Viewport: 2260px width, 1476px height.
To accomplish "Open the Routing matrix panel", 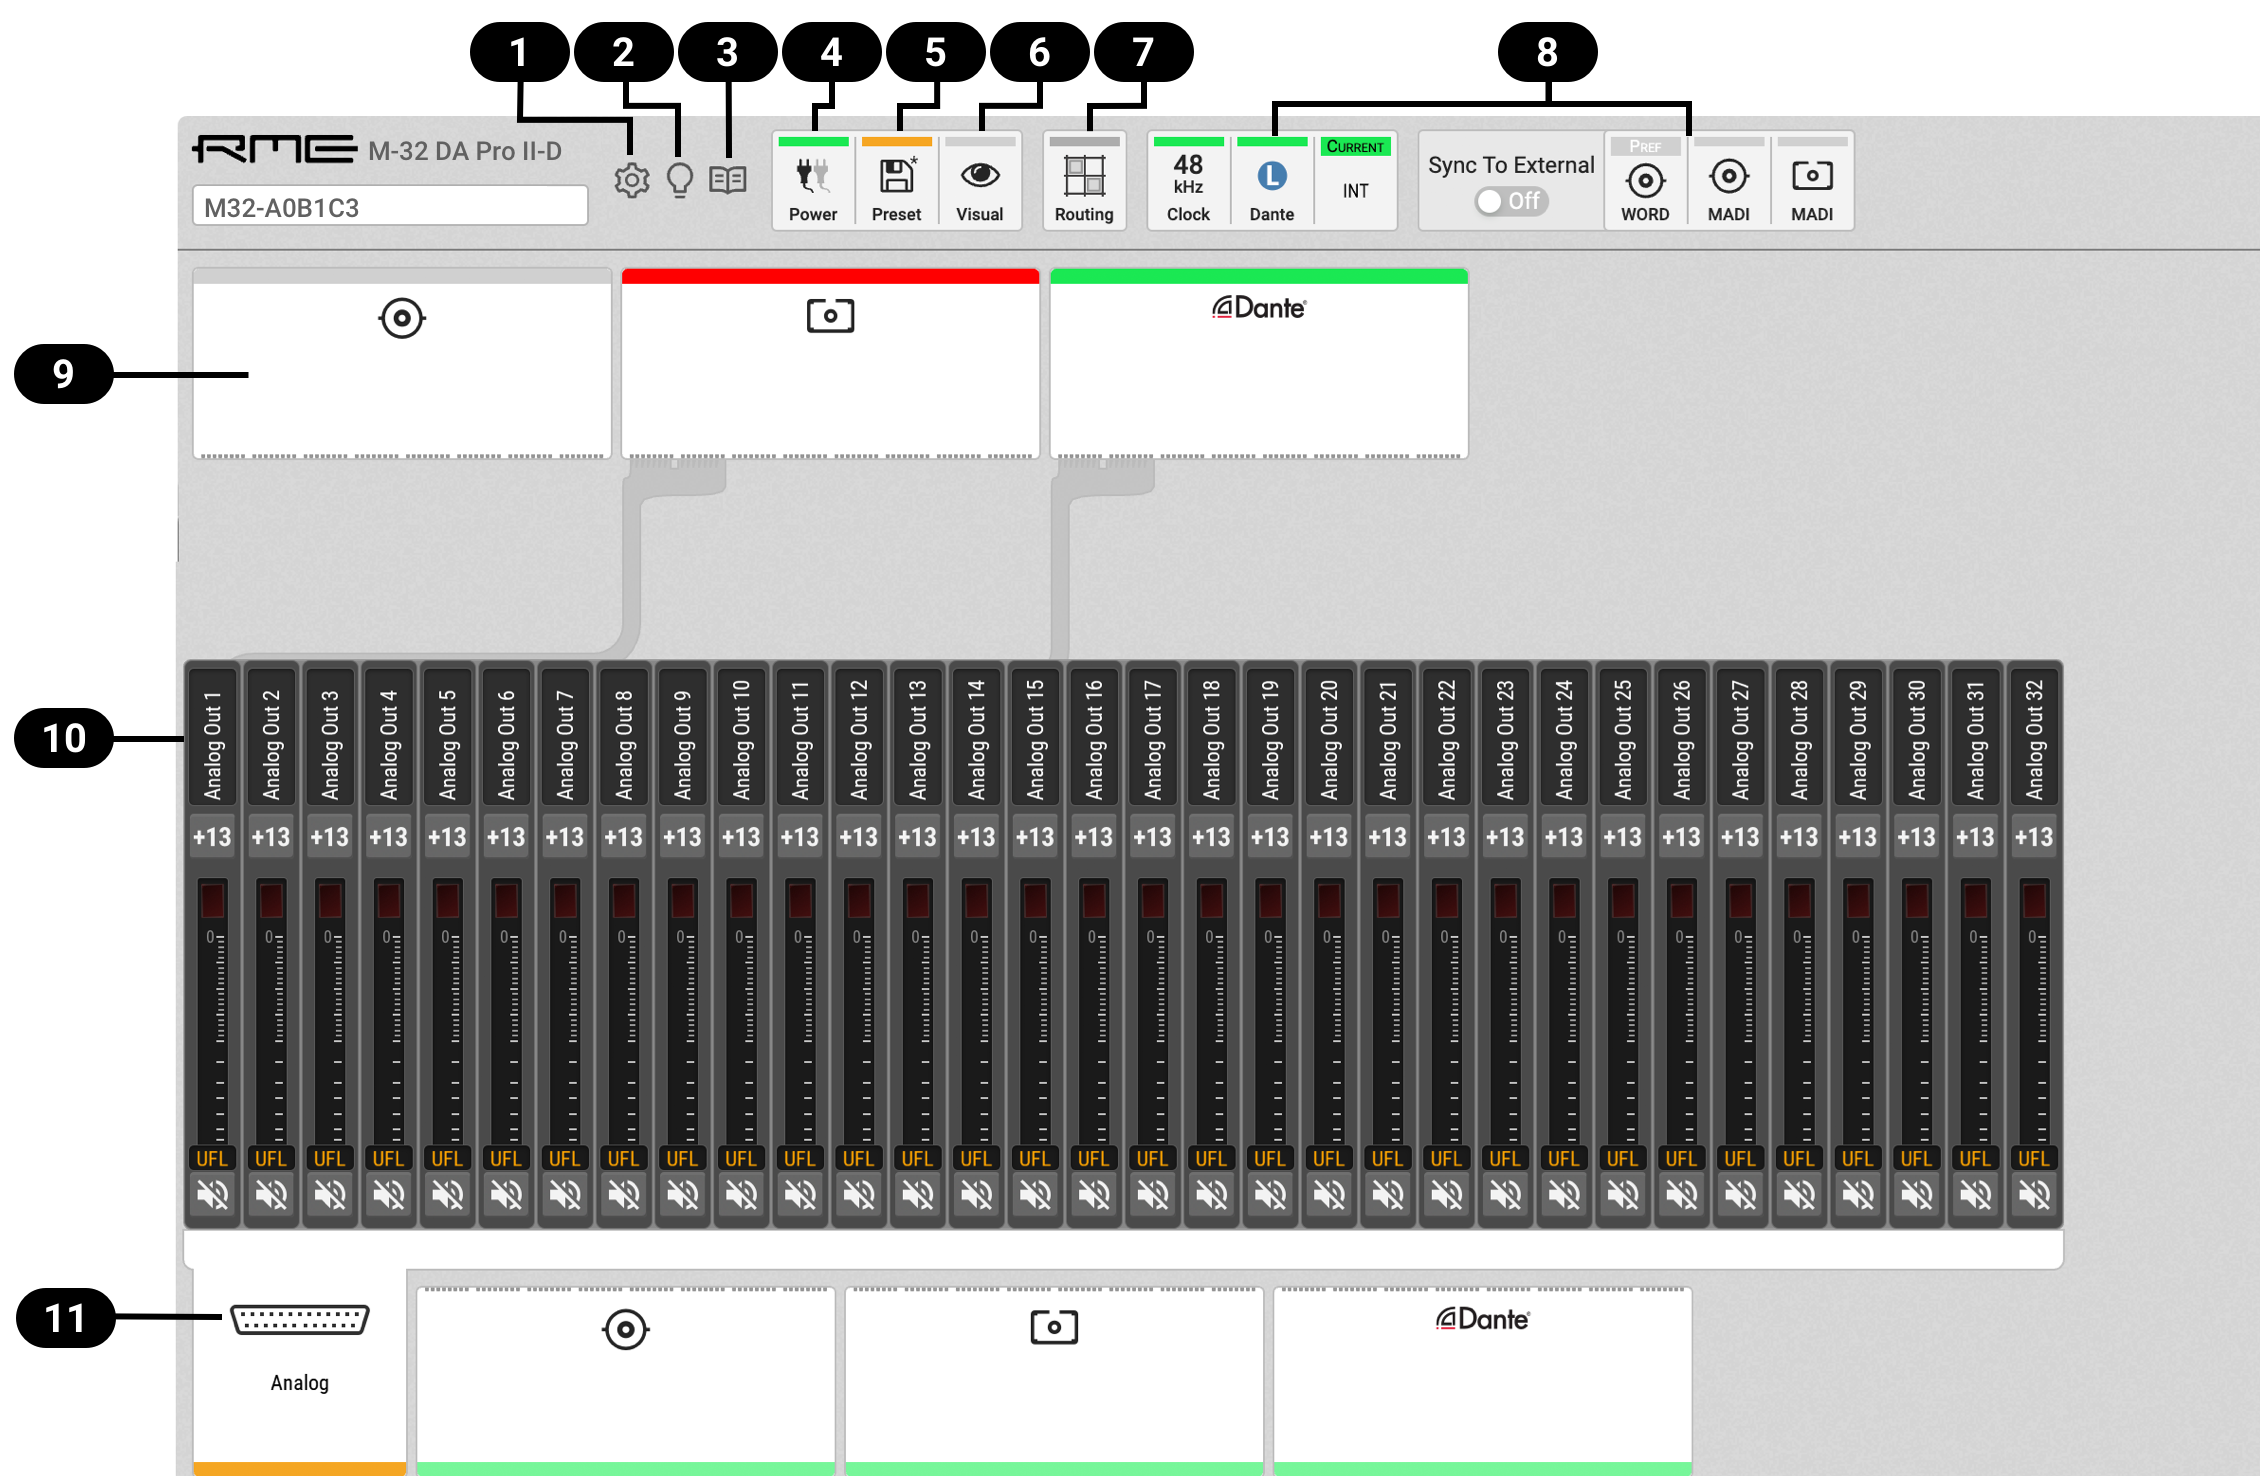I will click(x=1084, y=181).
